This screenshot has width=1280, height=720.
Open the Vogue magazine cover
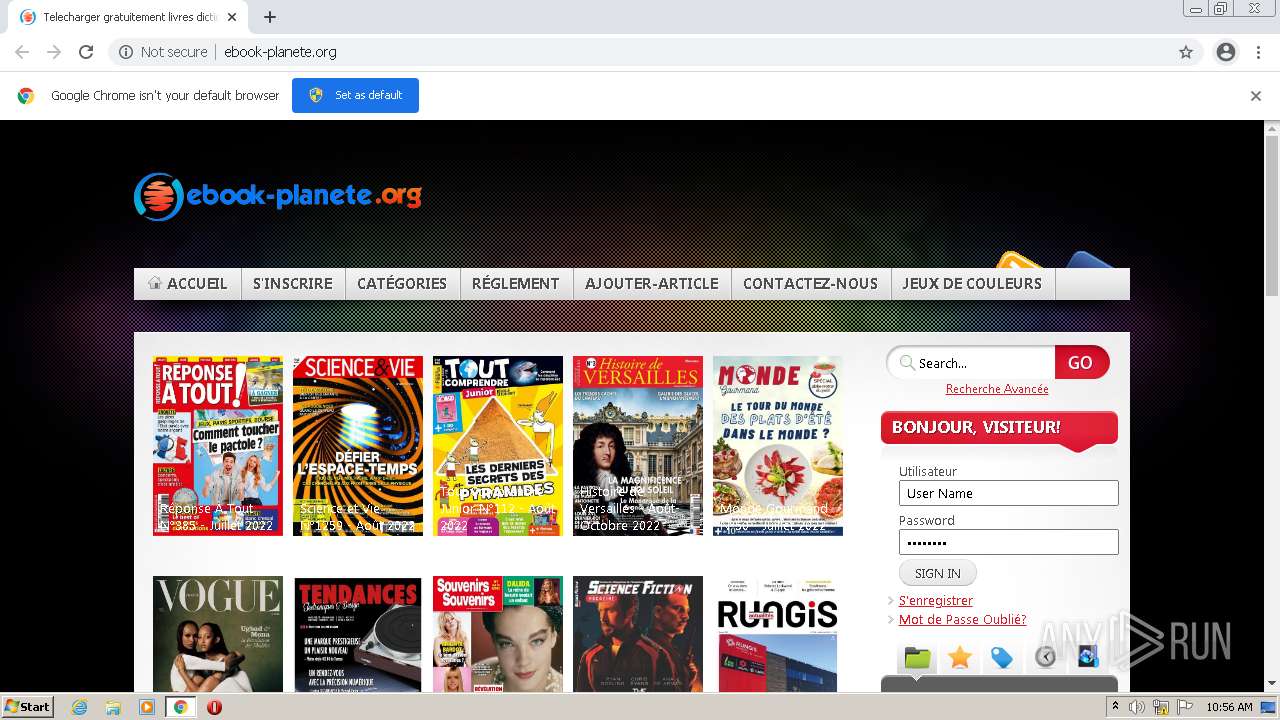[x=218, y=634]
